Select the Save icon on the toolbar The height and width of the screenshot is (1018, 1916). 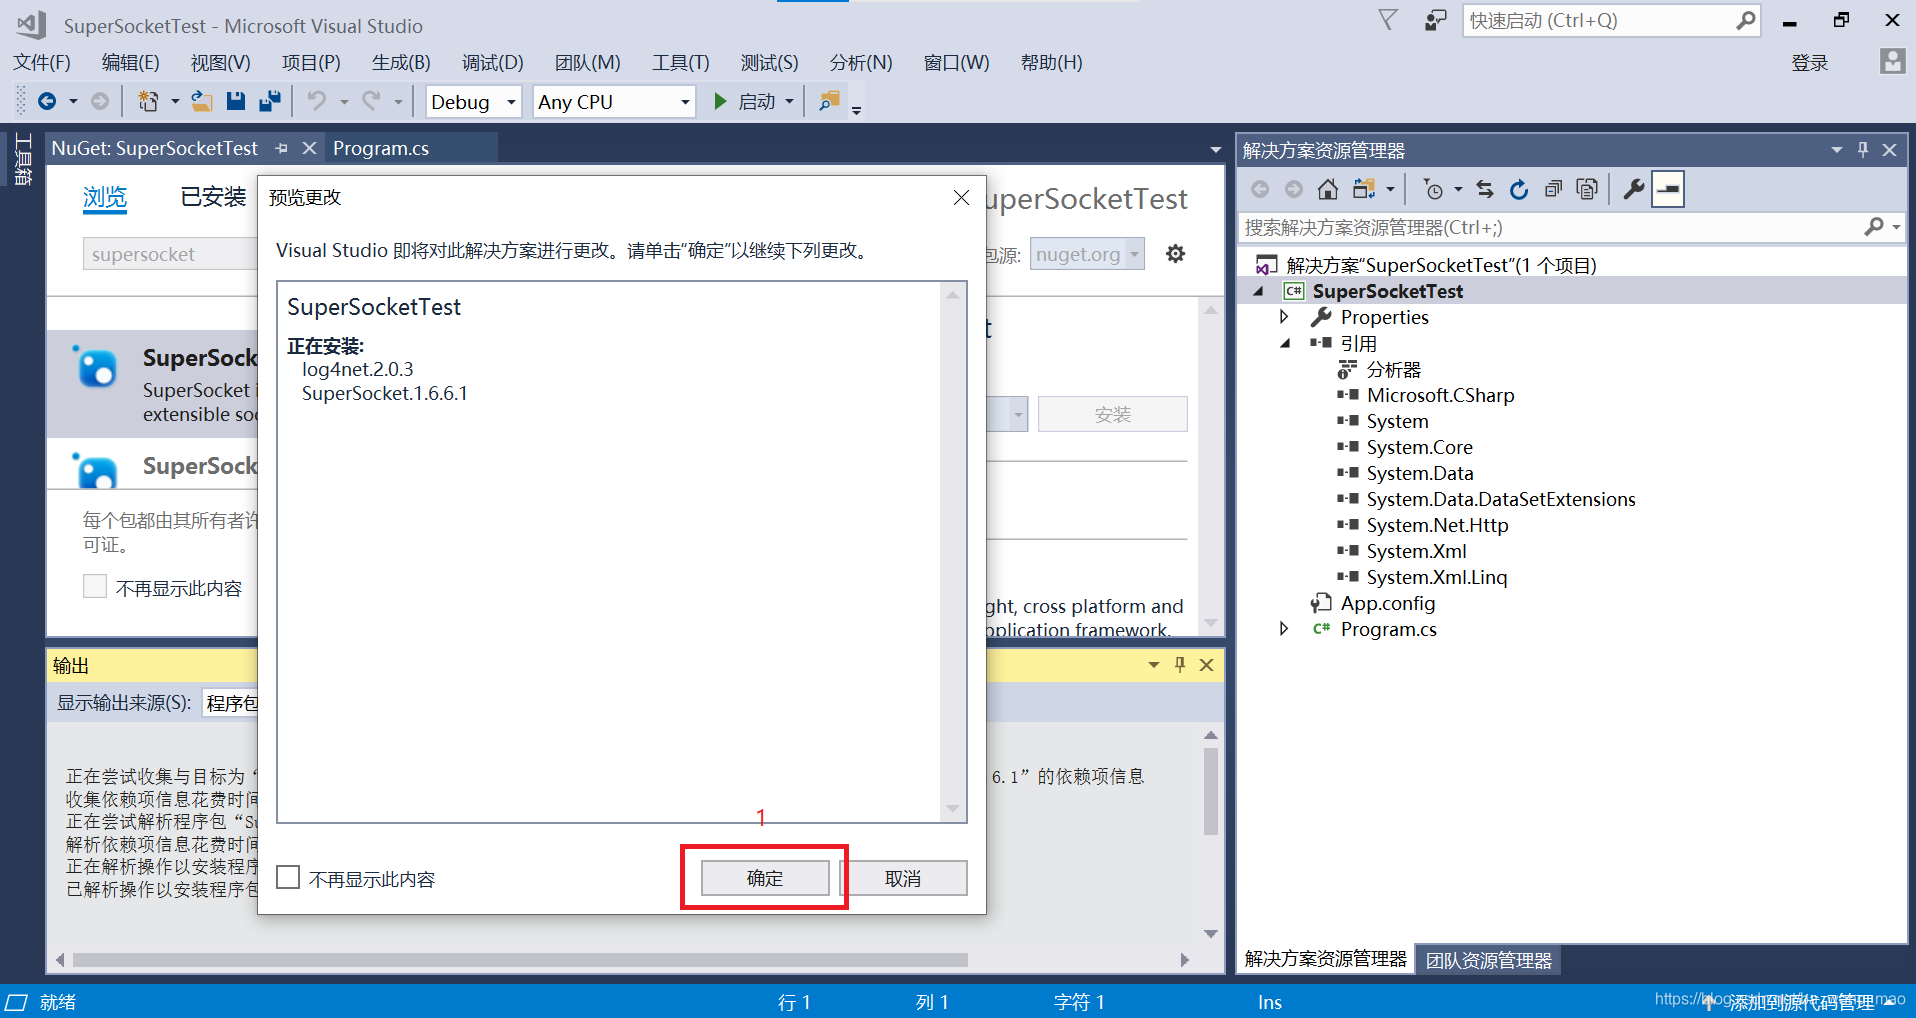[x=236, y=101]
